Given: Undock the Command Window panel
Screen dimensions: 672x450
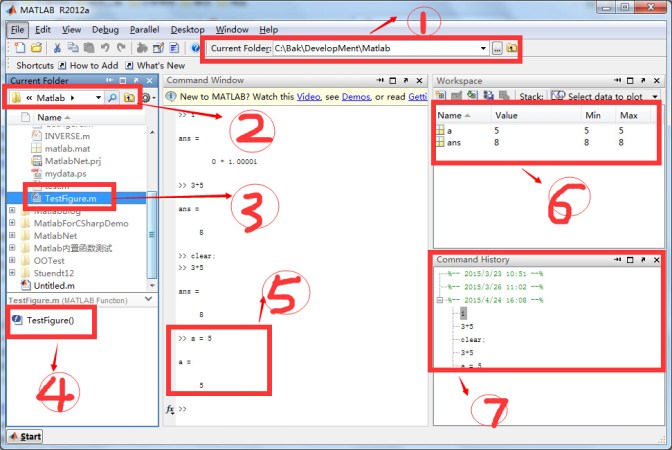Looking at the screenshot, I should coord(406,81).
